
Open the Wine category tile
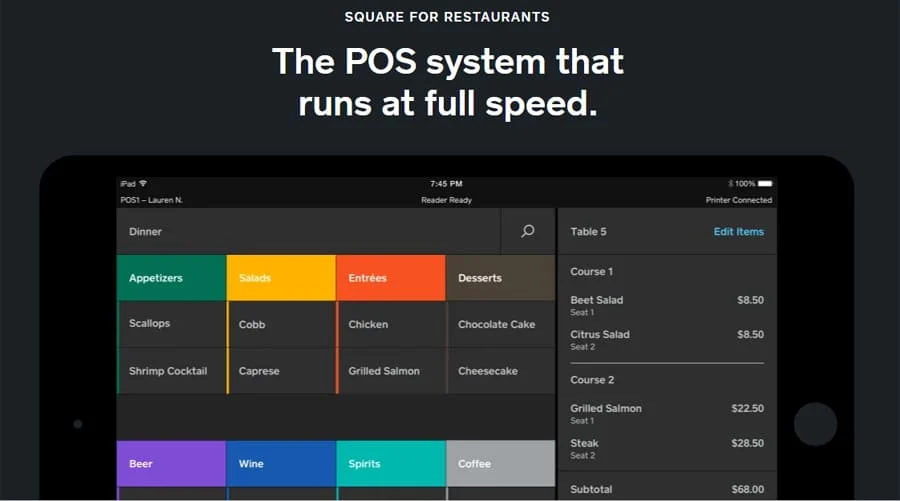click(x=281, y=464)
